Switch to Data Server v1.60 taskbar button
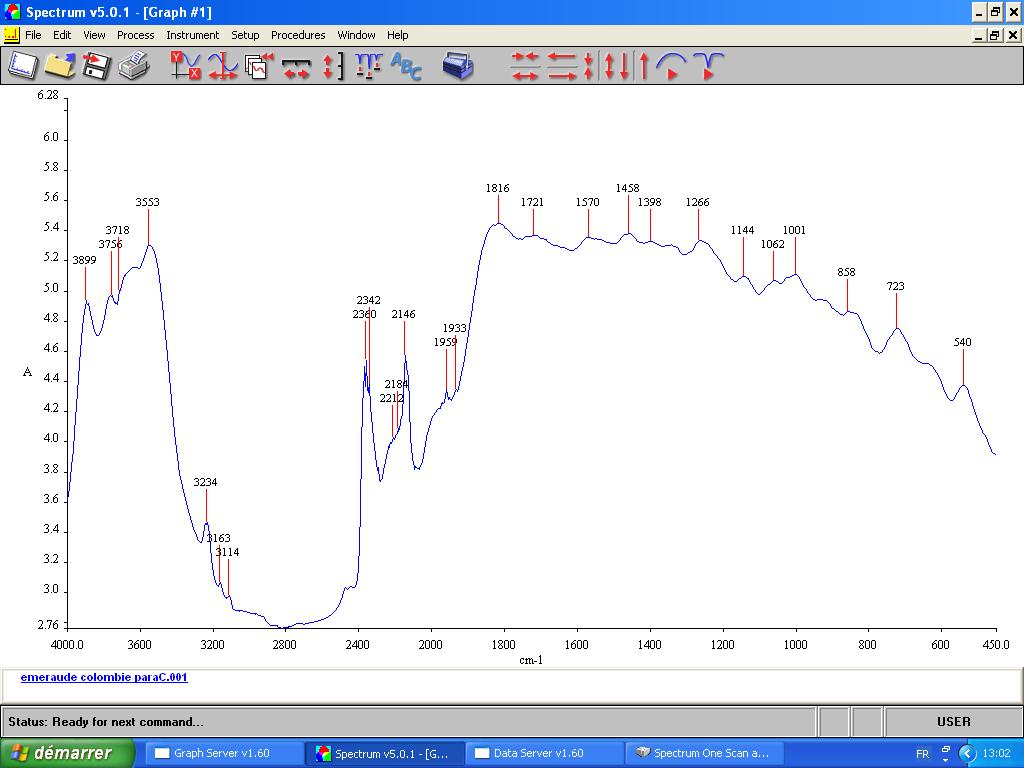 (538, 753)
